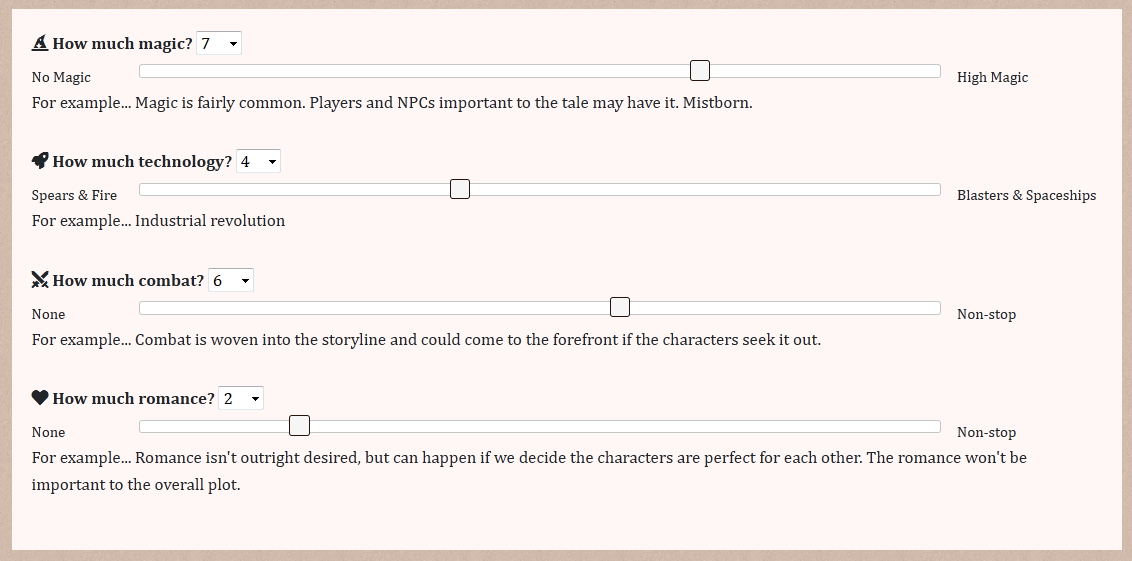Click the rocket technology icon
This screenshot has width=1132, height=561.
coord(40,161)
